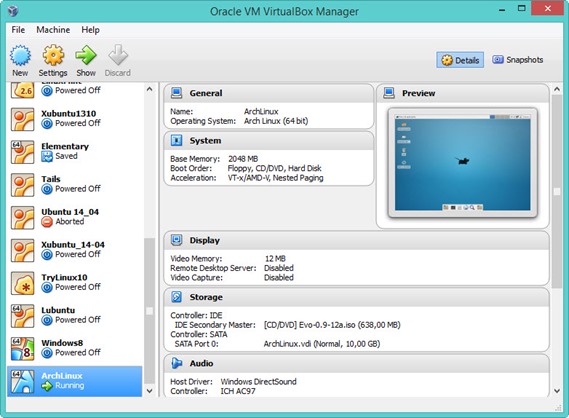Click the ArchLinux name in the list
This screenshot has height=418, width=569.
coord(62,376)
